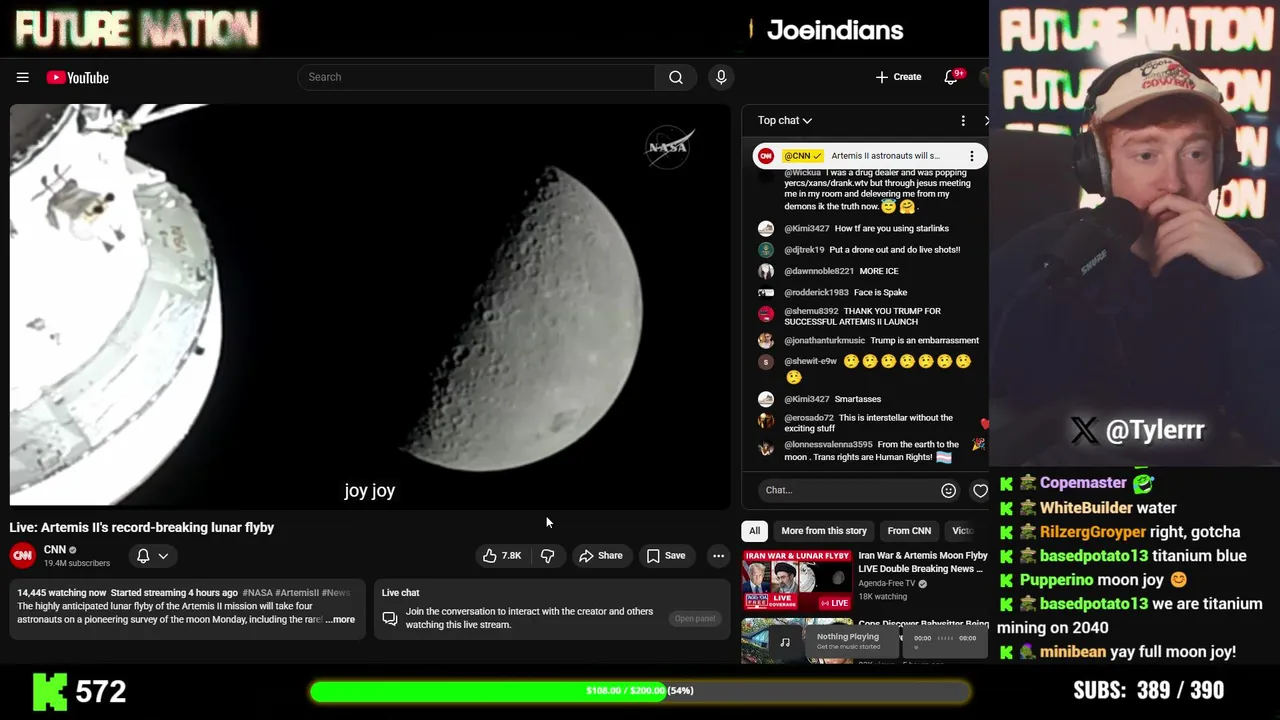Toggle CNN channel notification bell dropdown
The height and width of the screenshot is (720, 1280).
(152, 555)
